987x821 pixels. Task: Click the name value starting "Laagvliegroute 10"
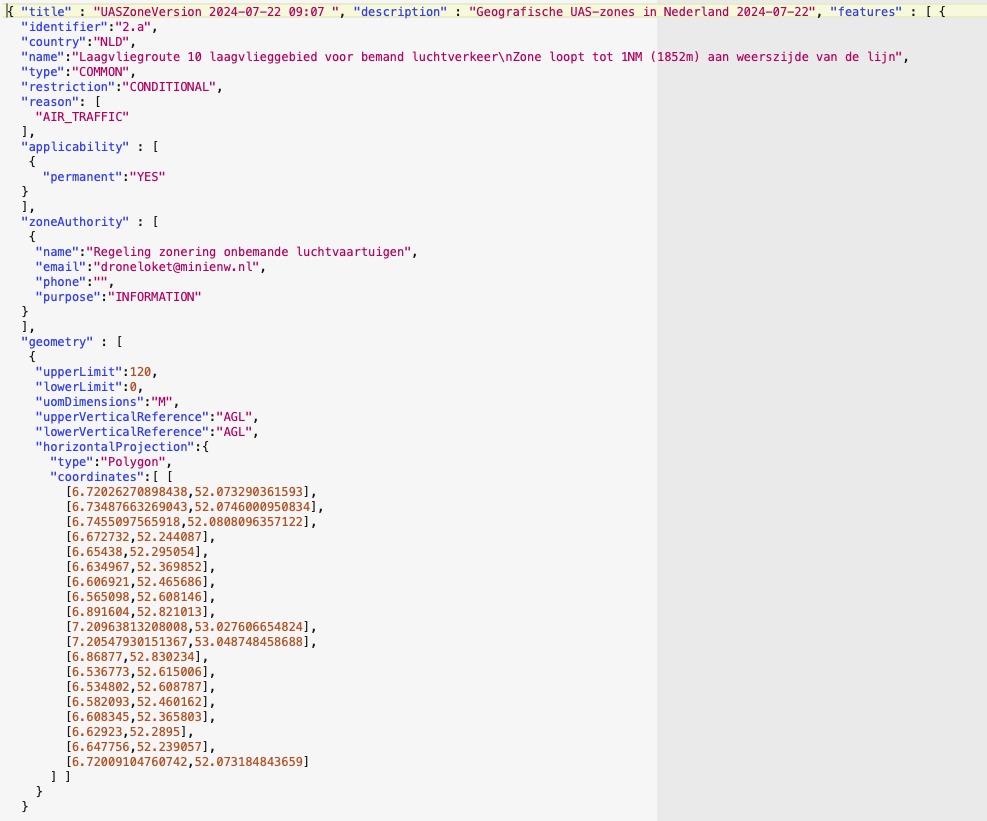click(490, 57)
